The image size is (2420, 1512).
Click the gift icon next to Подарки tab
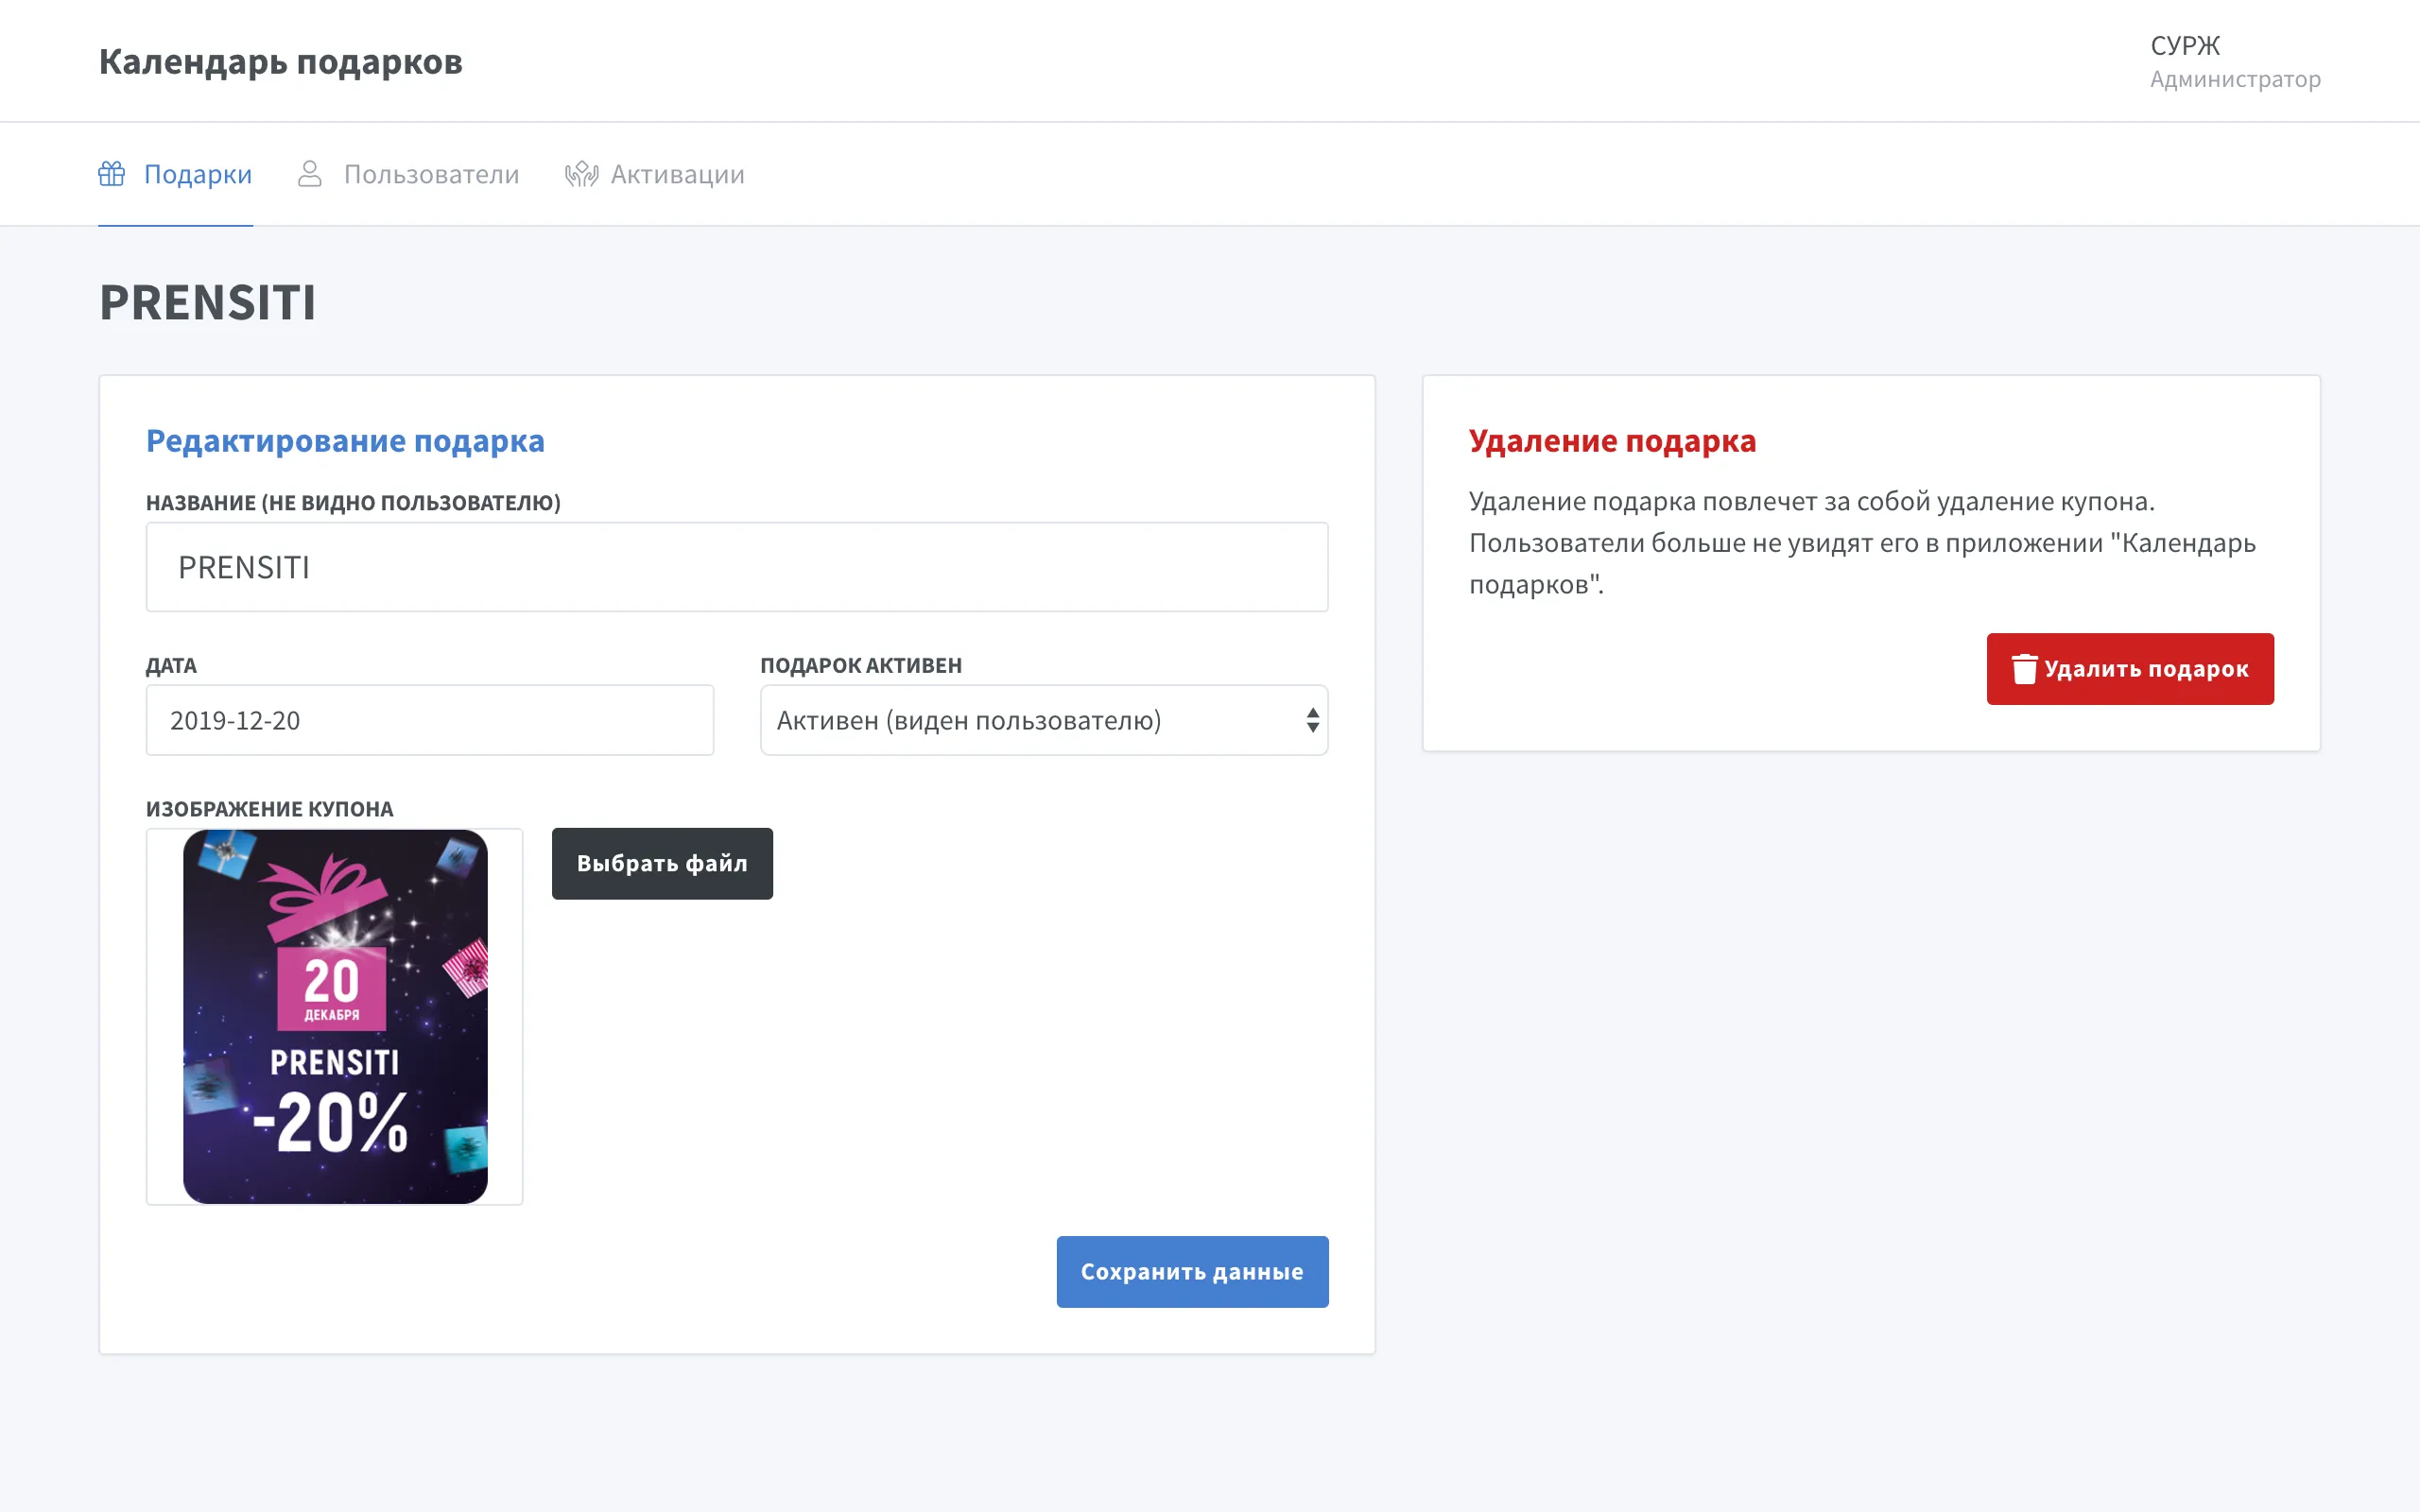tap(112, 173)
